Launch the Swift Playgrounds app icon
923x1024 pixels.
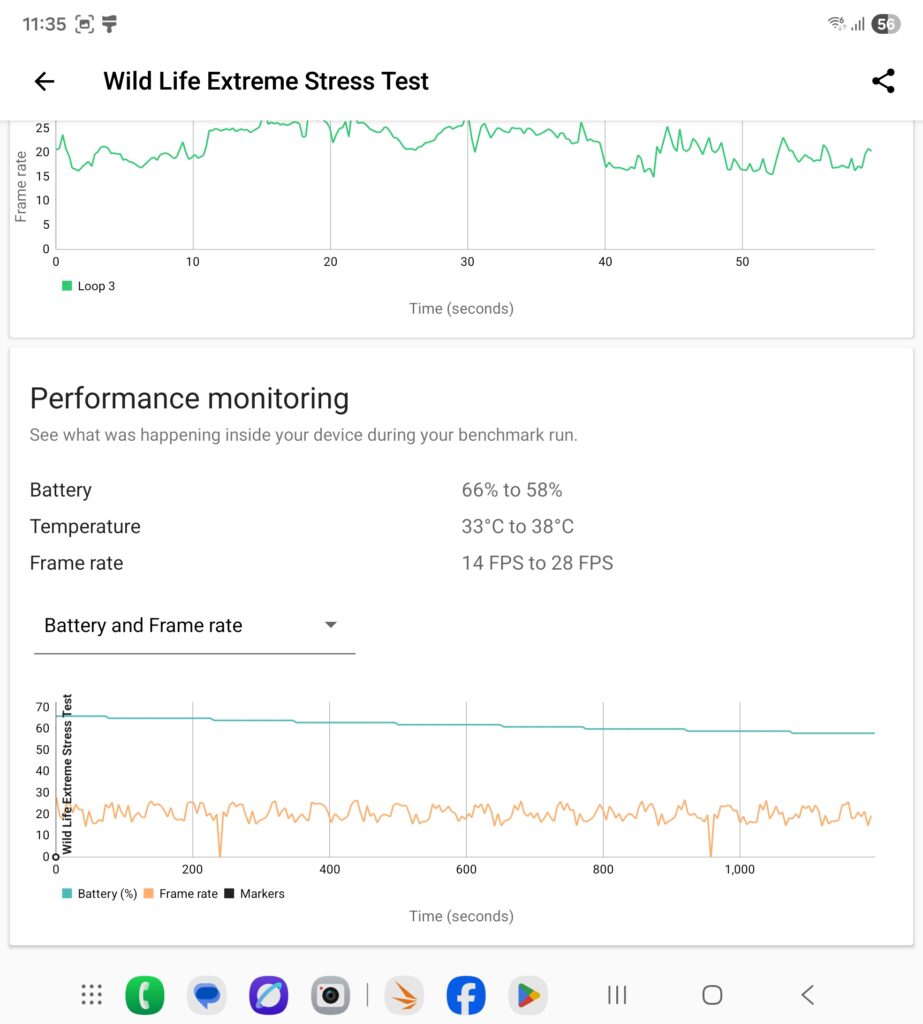coord(404,994)
